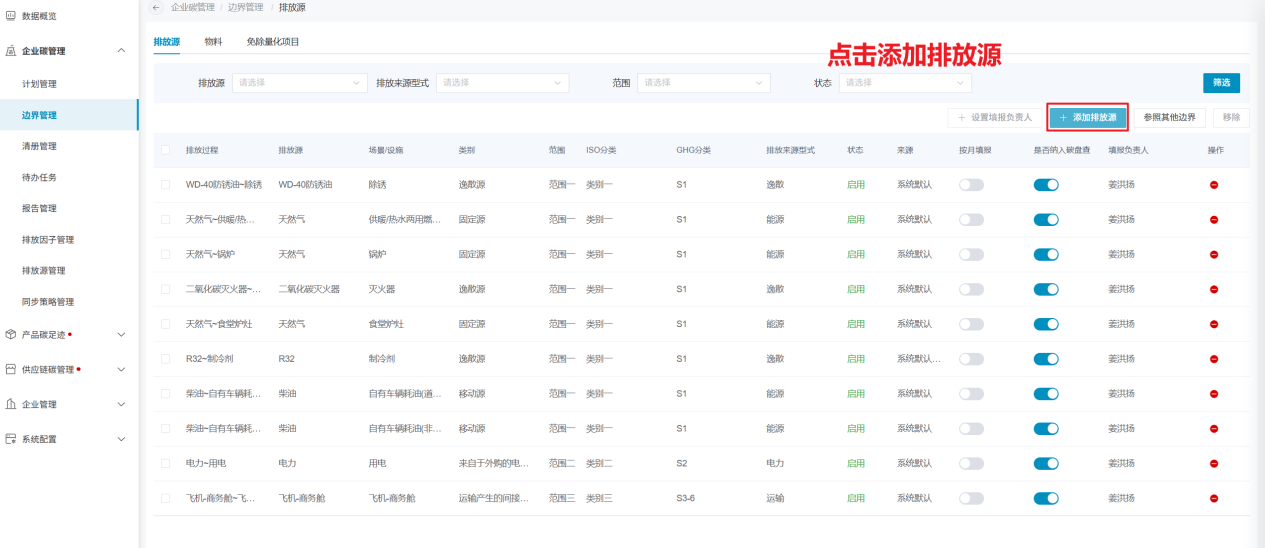Image resolution: width=1265 pixels, height=548 pixels.
Task: Click red delete icon for 电力~用电 row
Action: [x=1214, y=464]
